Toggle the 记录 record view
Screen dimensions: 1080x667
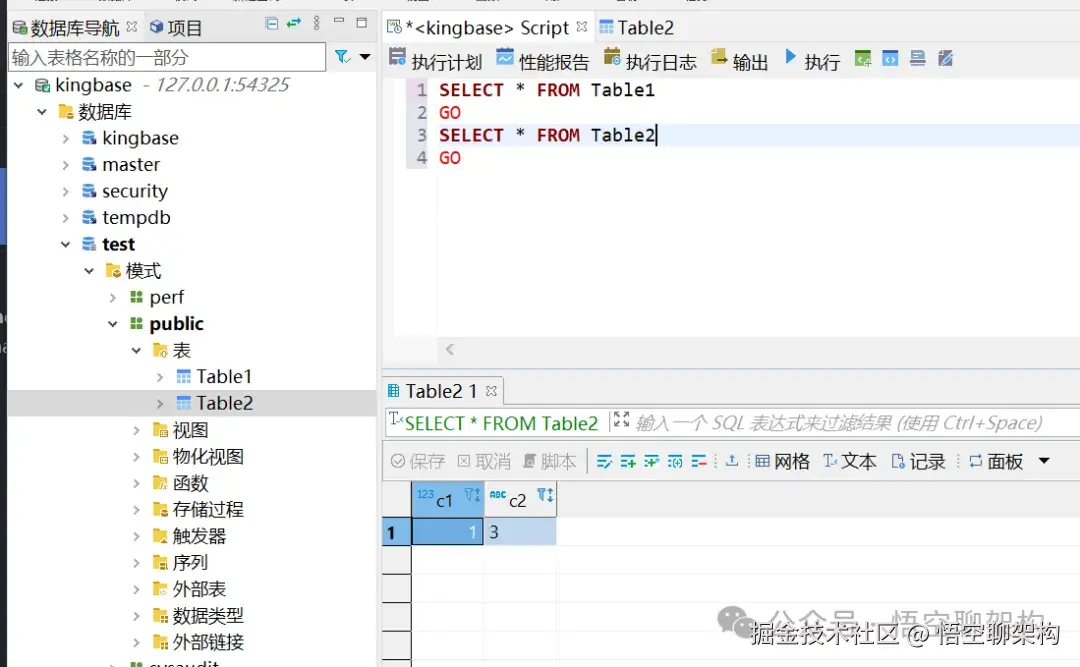pos(918,461)
